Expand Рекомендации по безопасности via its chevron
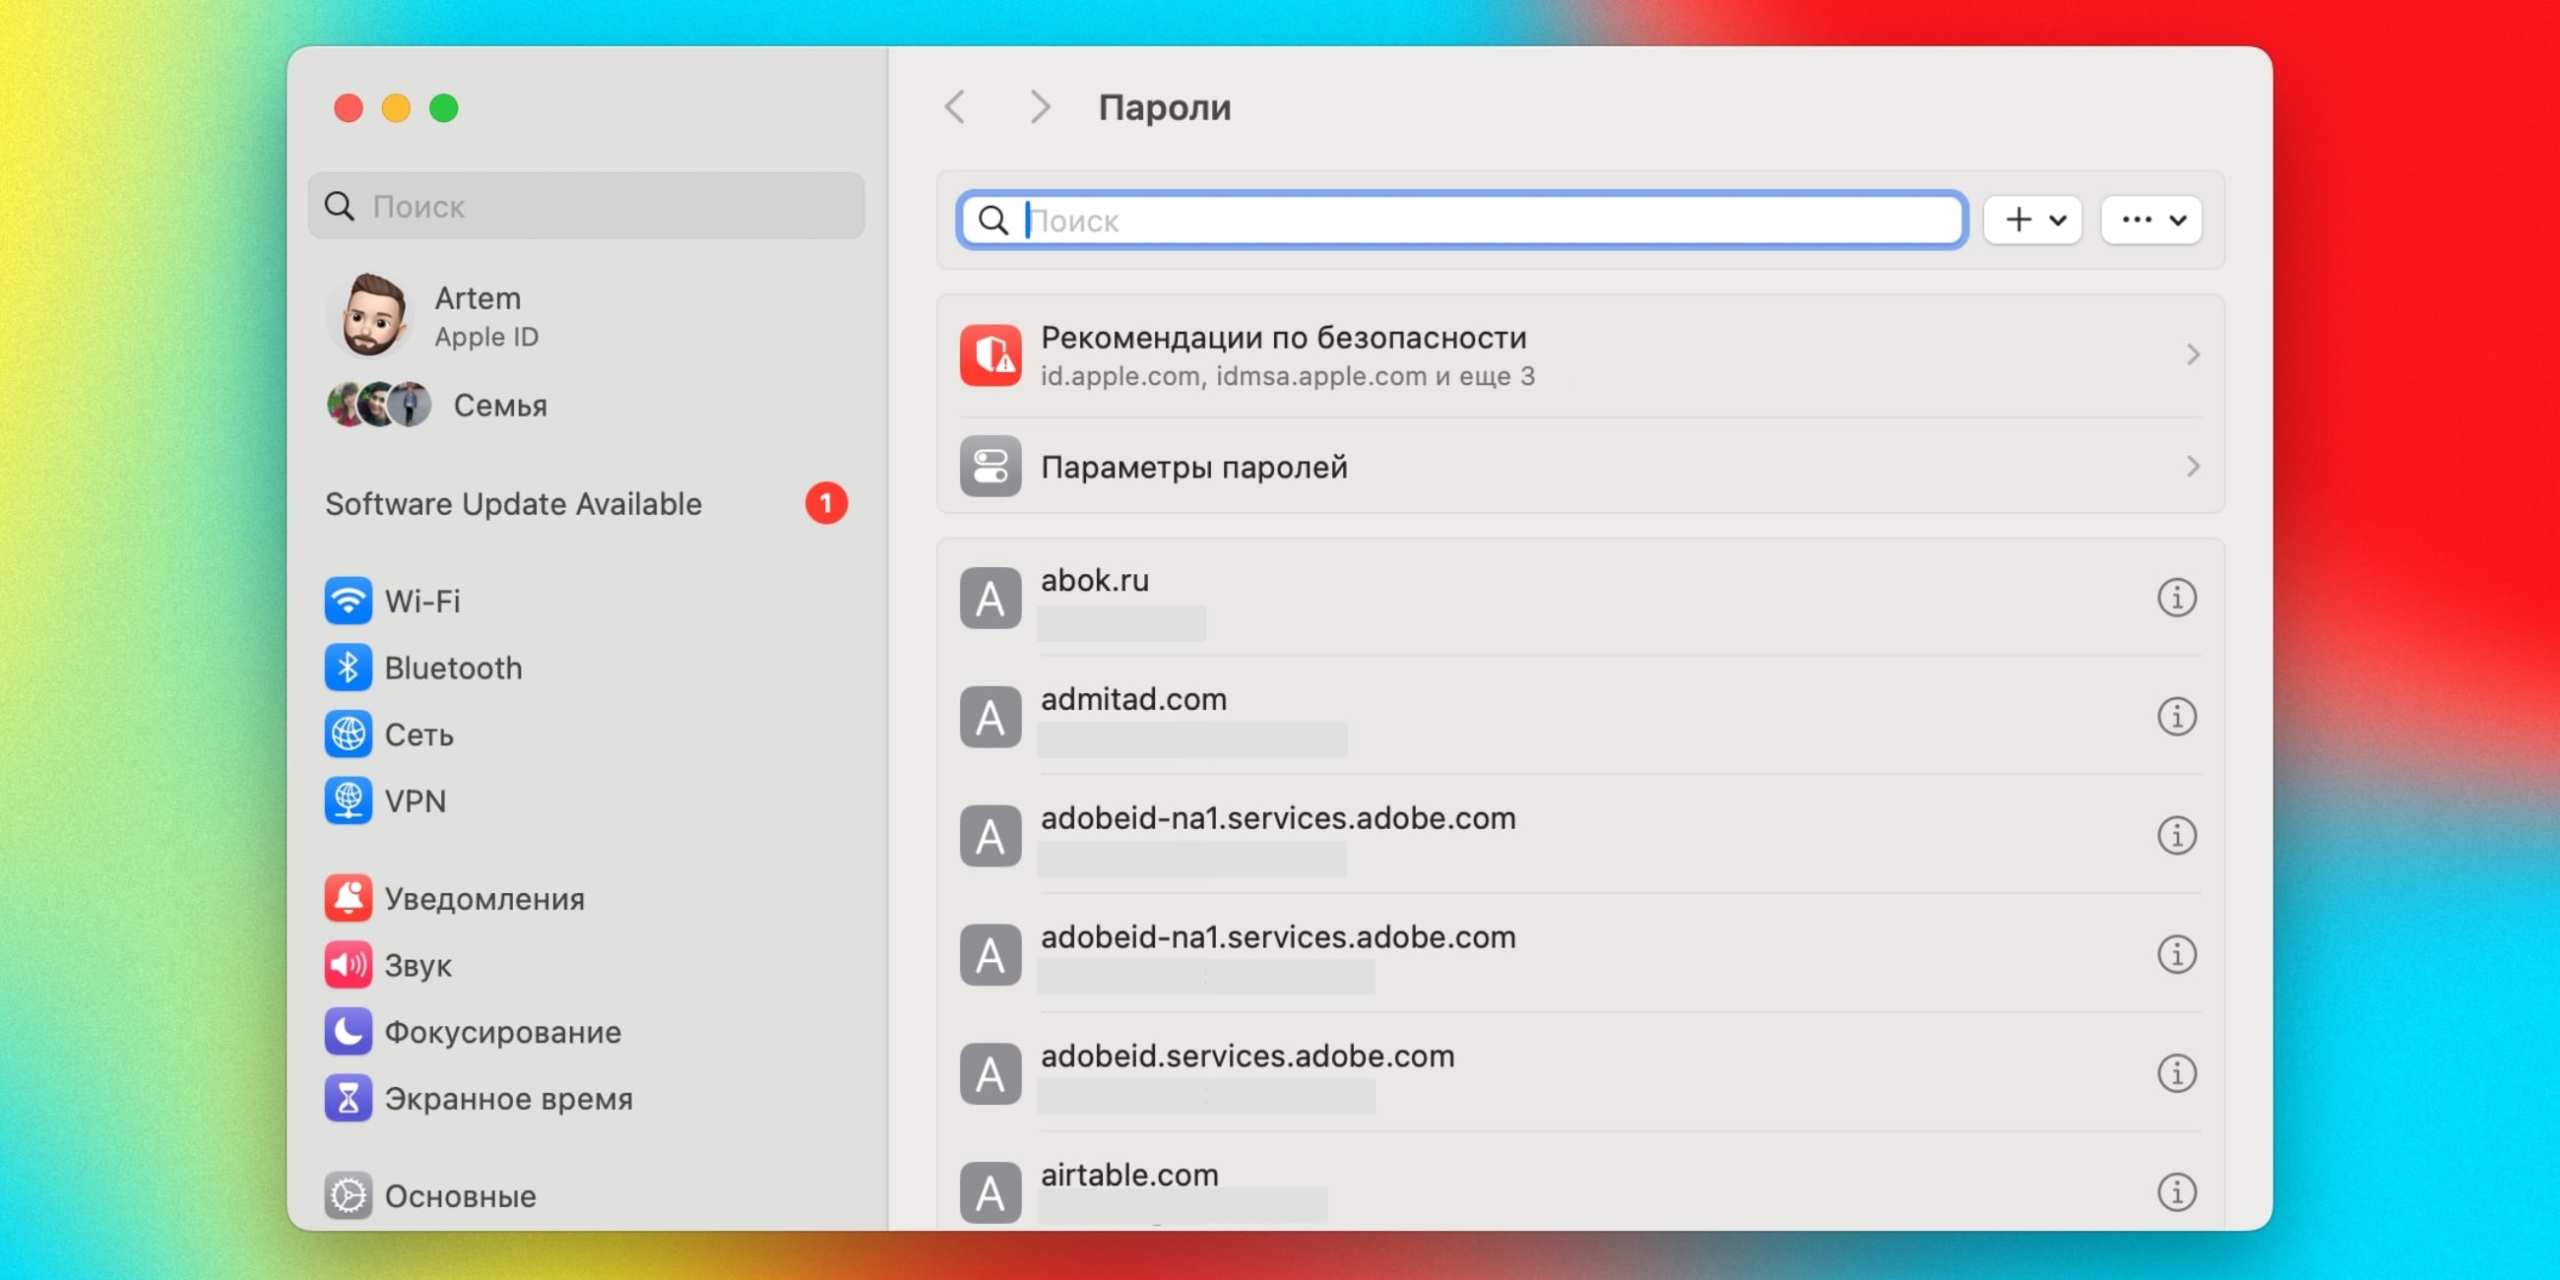 tap(2192, 355)
